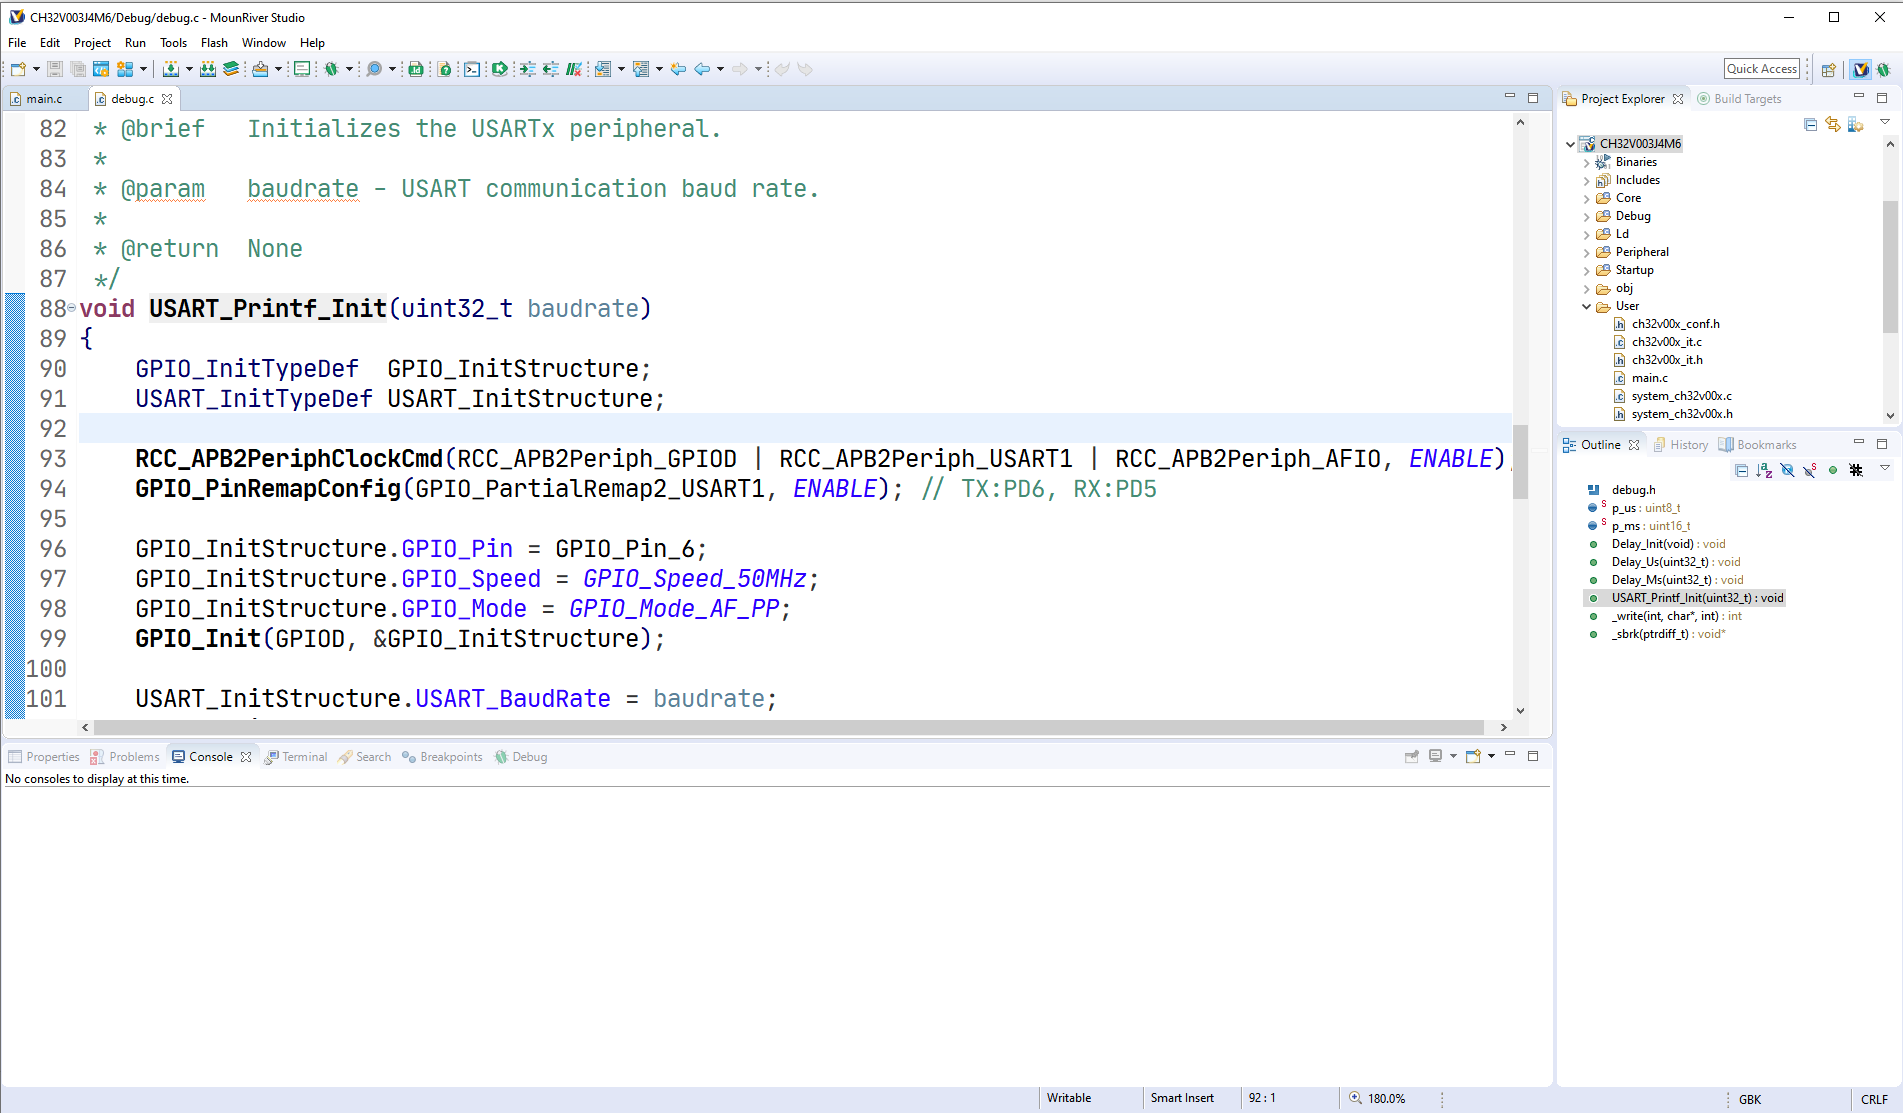This screenshot has width=1903, height=1113.
Task: Switch to the main.c editor tab
Action: click(44, 99)
